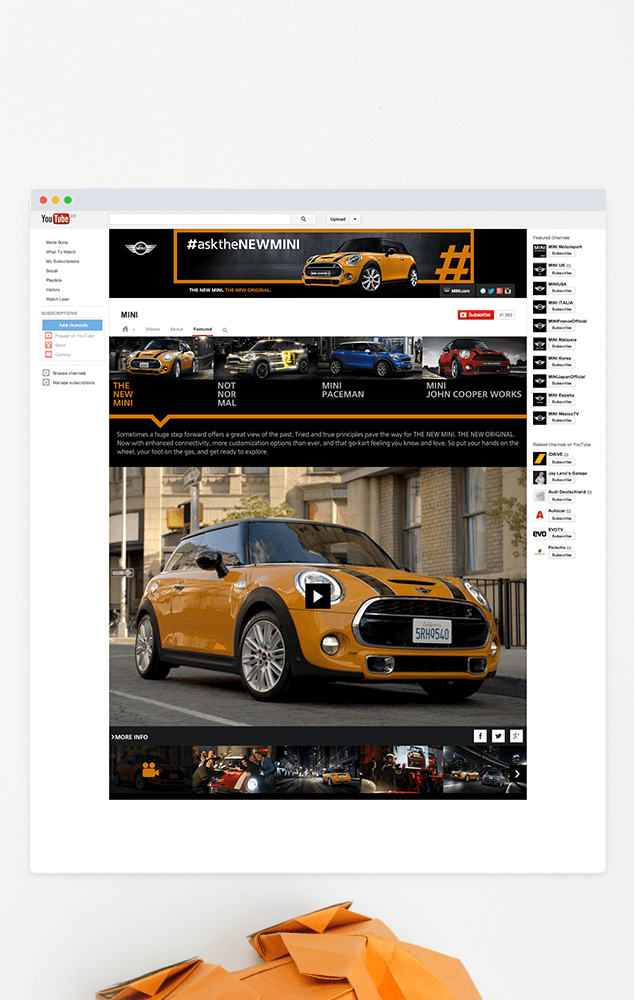This screenshot has width=634, height=1000.
Task: Open Popular on YouTube subscription icon
Action: [x=48, y=335]
